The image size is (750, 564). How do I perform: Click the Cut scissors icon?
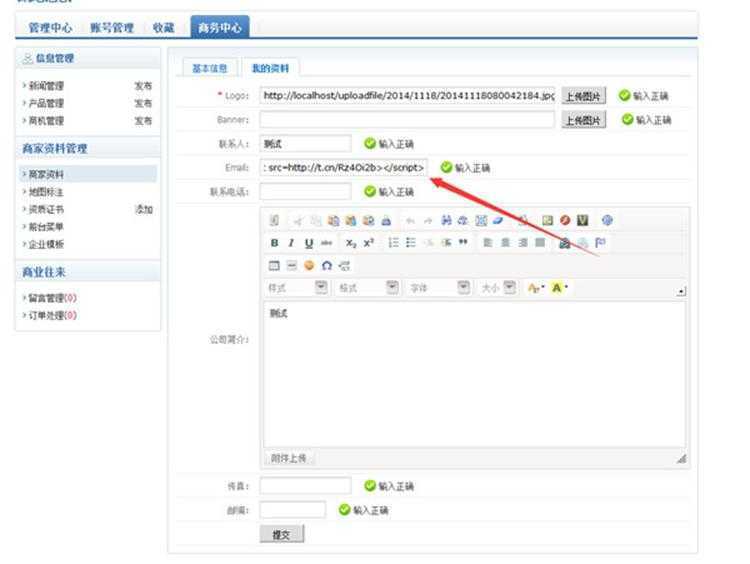pos(298,221)
